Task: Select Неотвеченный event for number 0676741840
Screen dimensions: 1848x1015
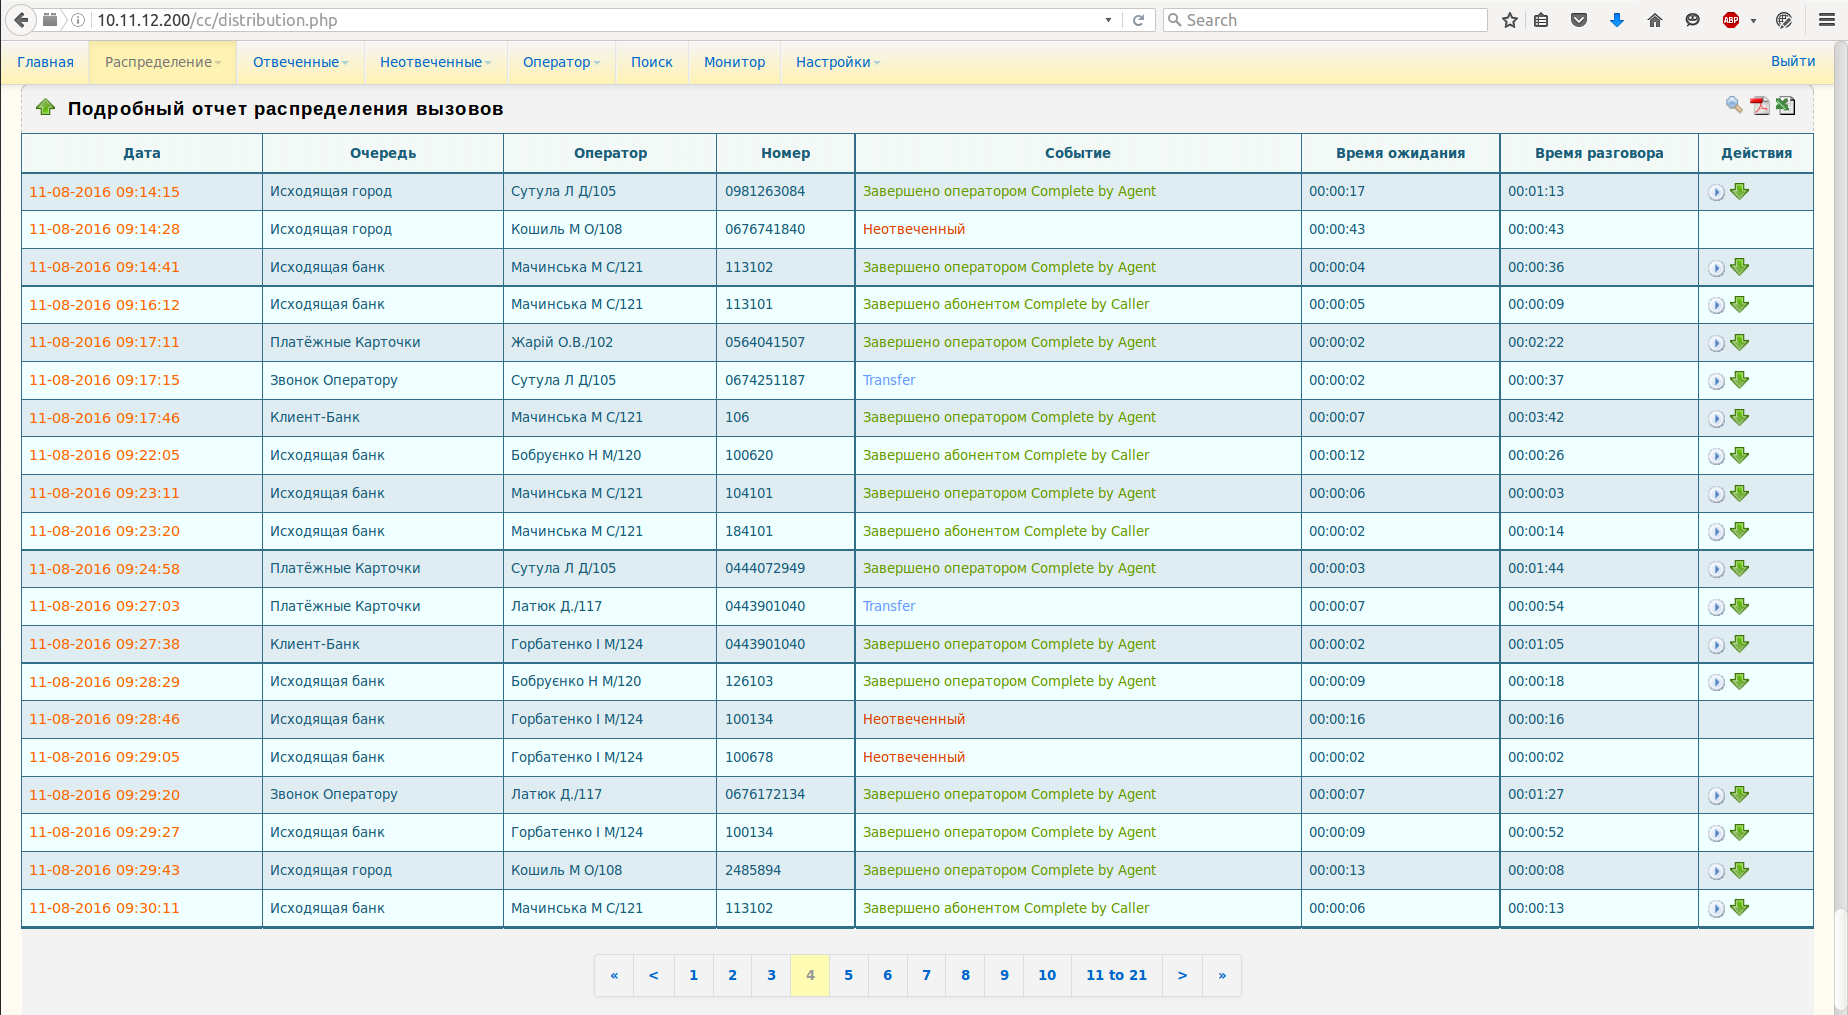Action: pyautogui.click(x=914, y=229)
